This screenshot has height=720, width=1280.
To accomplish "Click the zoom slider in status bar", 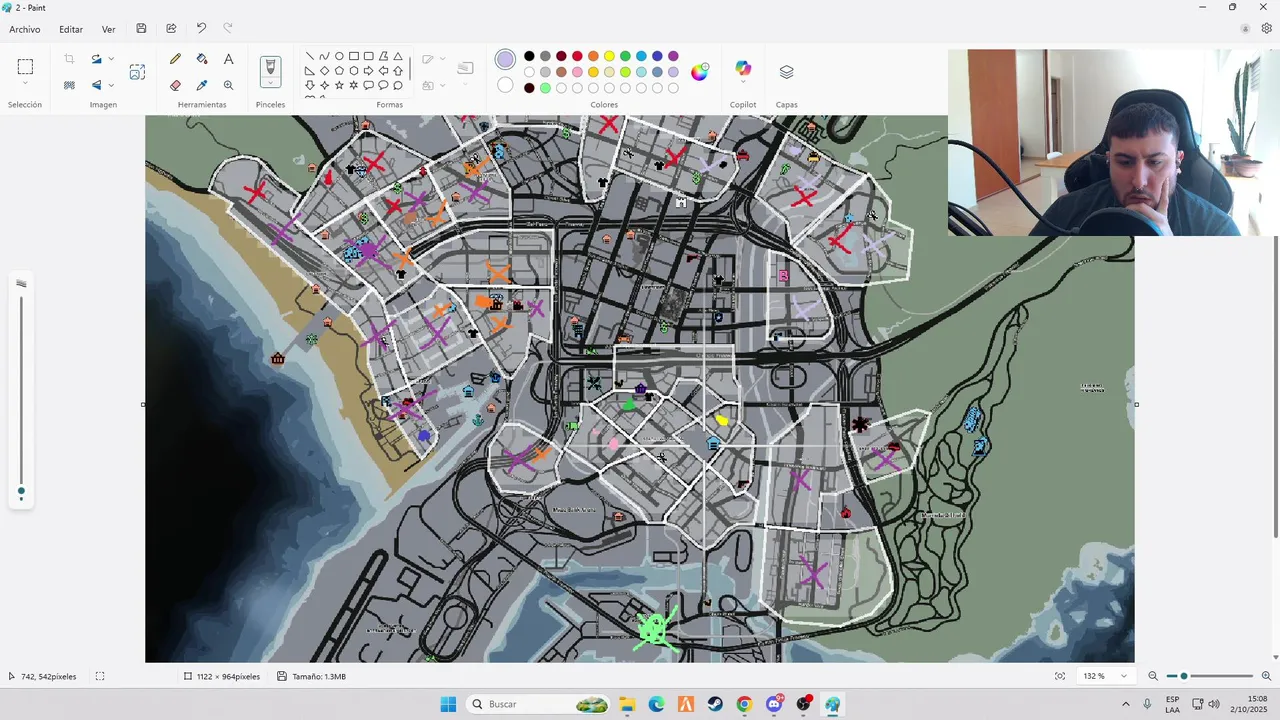I will (x=1209, y=676).
